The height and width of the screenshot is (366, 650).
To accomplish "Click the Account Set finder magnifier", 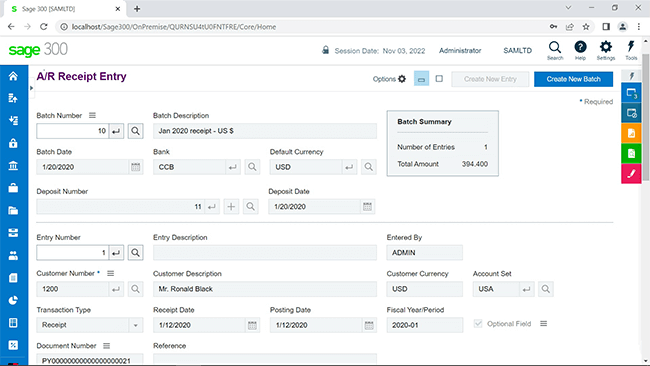I will (546, 289).
